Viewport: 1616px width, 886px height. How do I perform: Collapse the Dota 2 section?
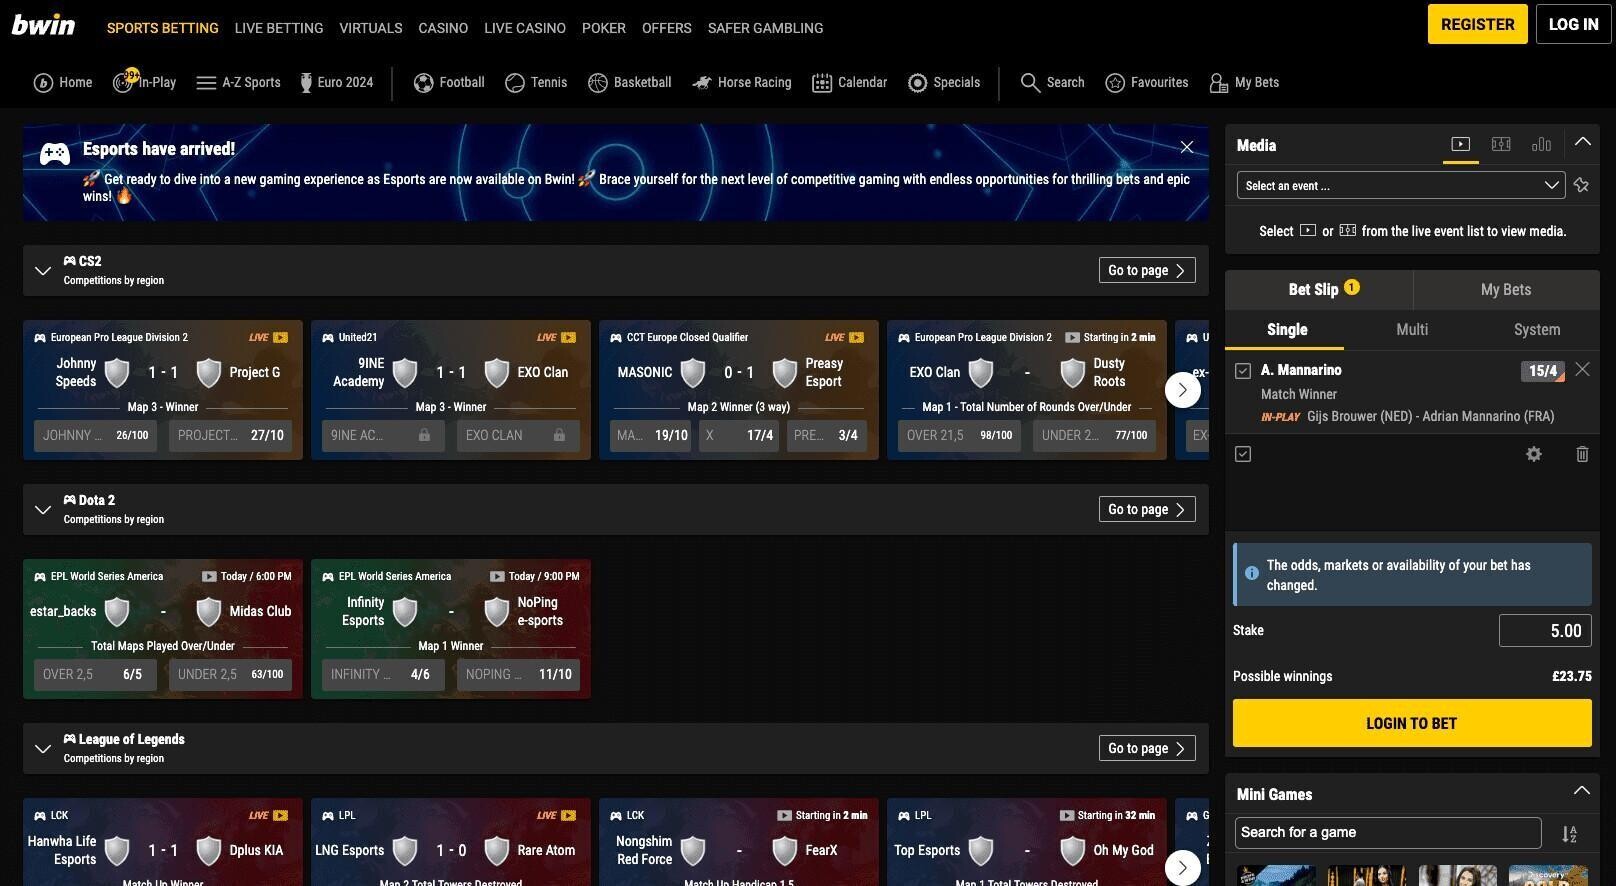tap(43, 509)
